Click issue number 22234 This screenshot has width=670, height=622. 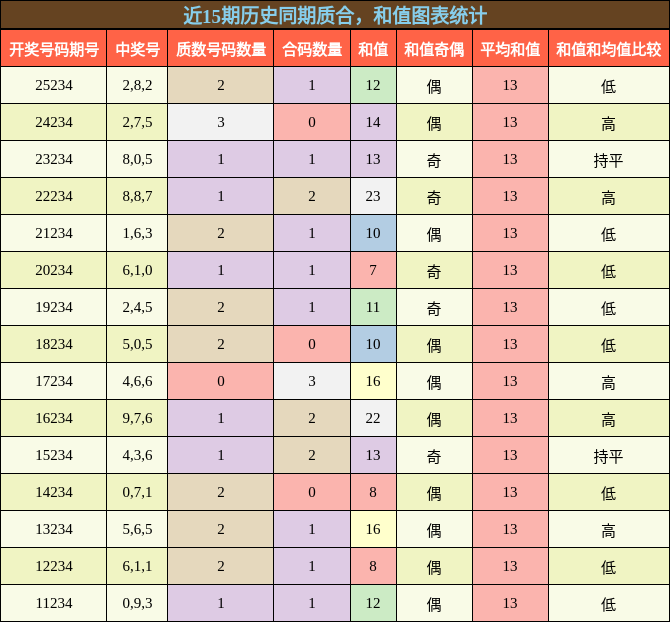pos(54,196)
